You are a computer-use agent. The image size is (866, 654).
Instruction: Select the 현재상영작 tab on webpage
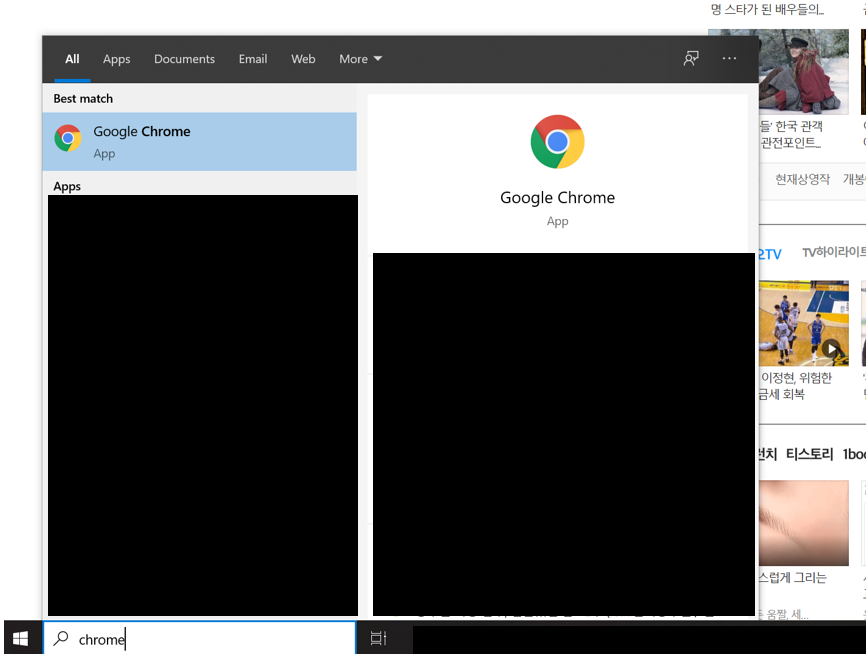[802, 179]
